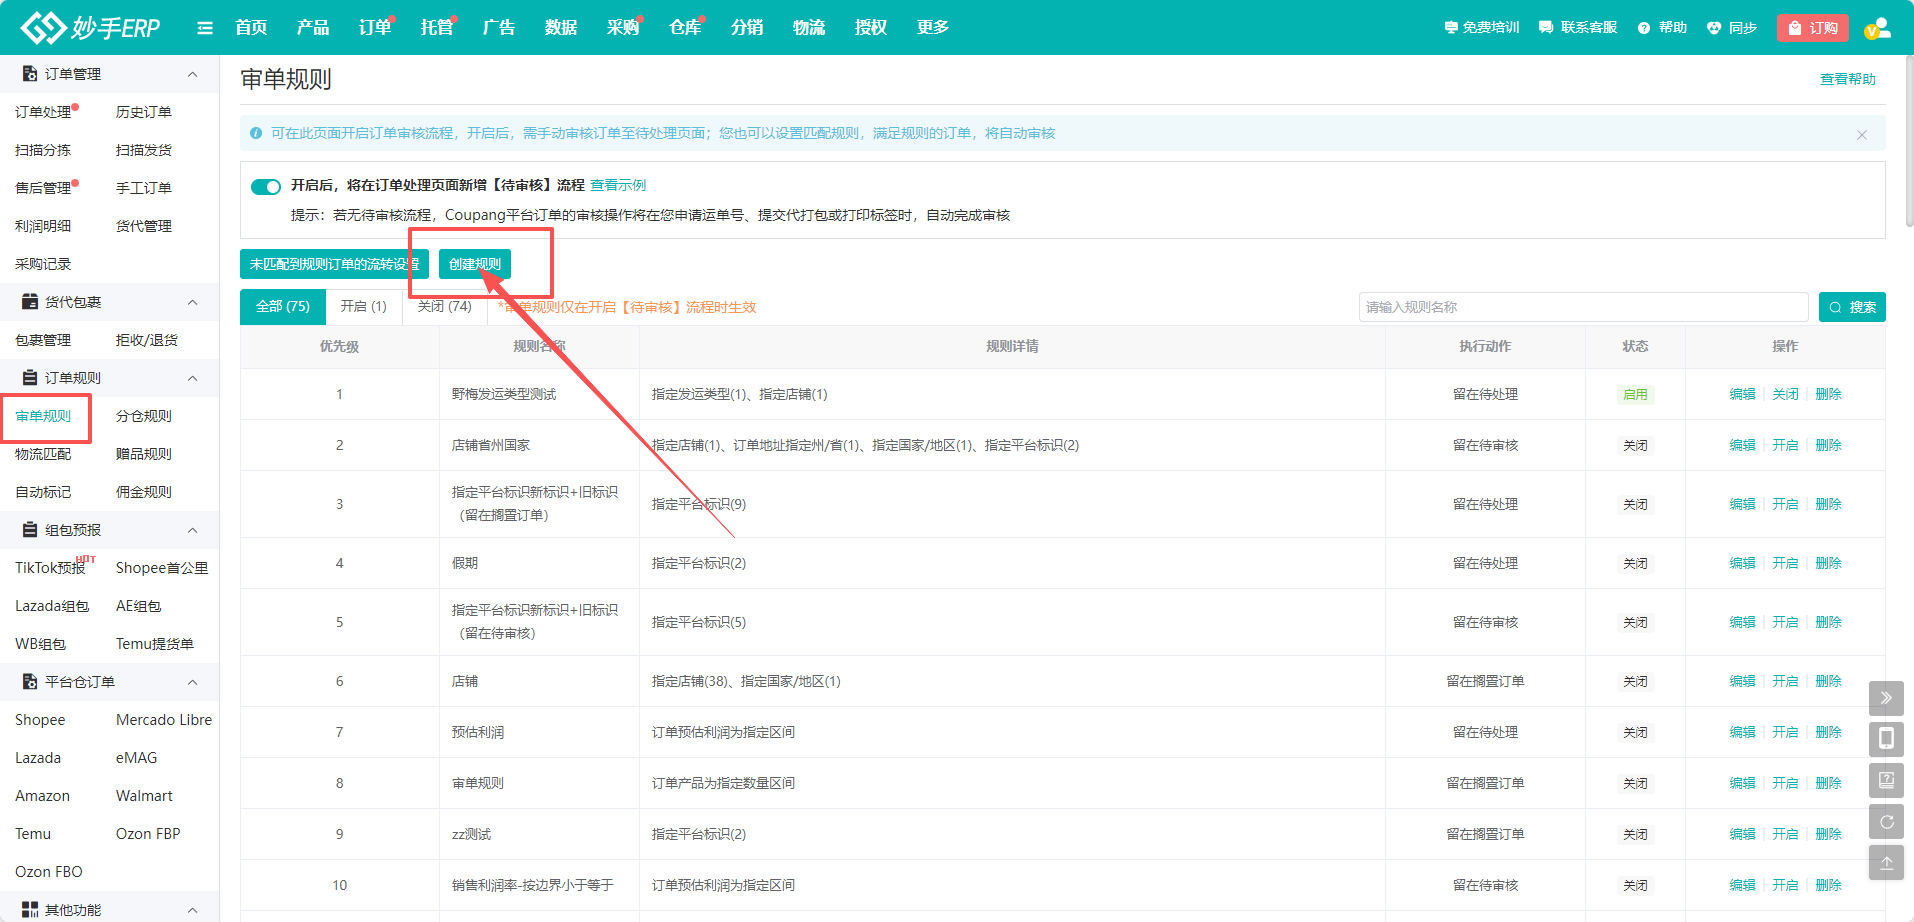This screenshot has width=1914, height=922.
Task: Click the floating back-to-top arrow icon
Action: point(1886,863)
